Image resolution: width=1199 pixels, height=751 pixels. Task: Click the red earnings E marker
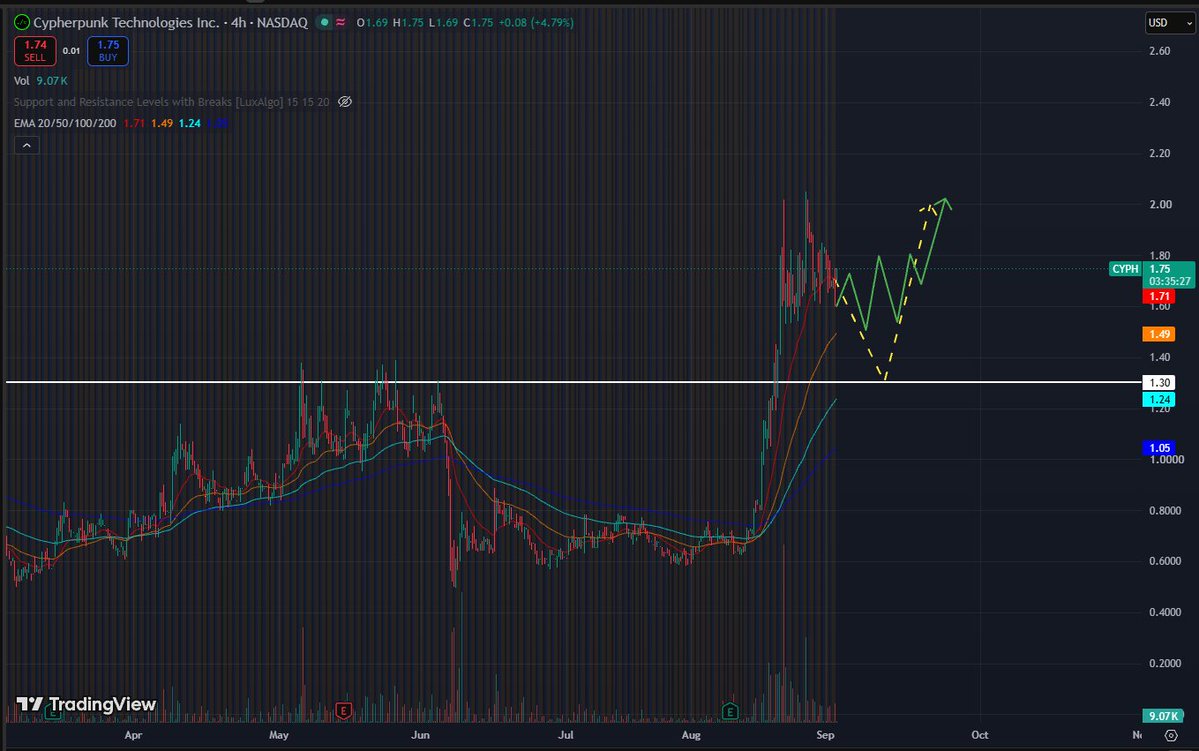point(343,711)
